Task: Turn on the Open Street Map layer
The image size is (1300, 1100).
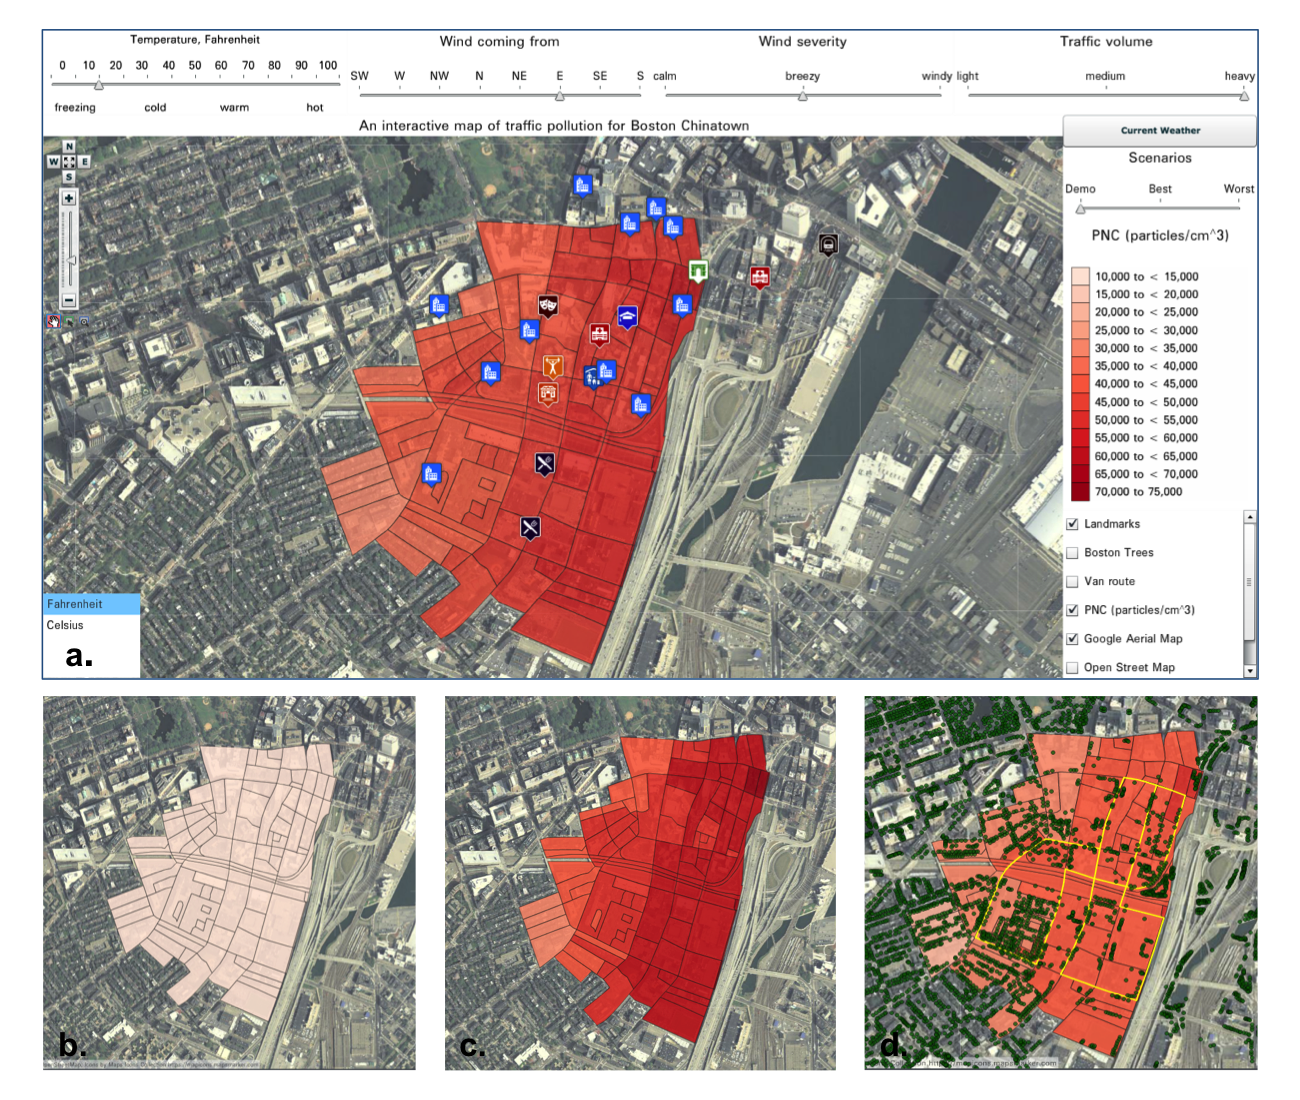Action: pos(1073,667)
